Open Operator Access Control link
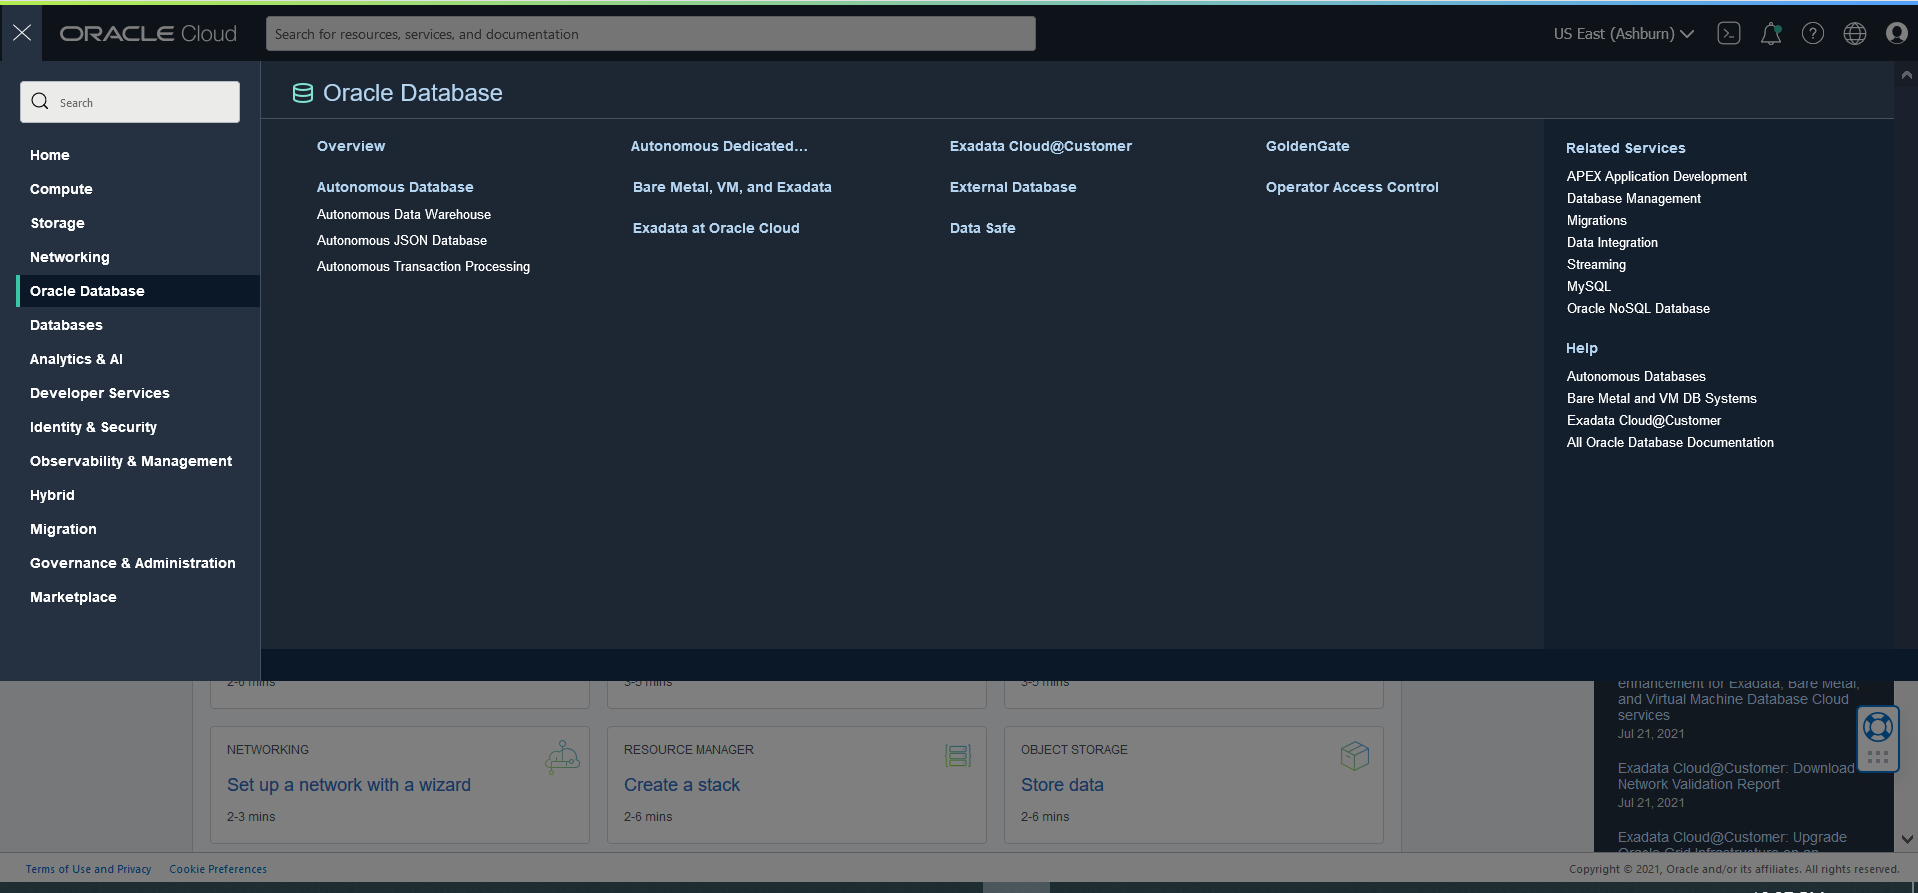Screen dimensions: 1918x893 [1352, 187]
